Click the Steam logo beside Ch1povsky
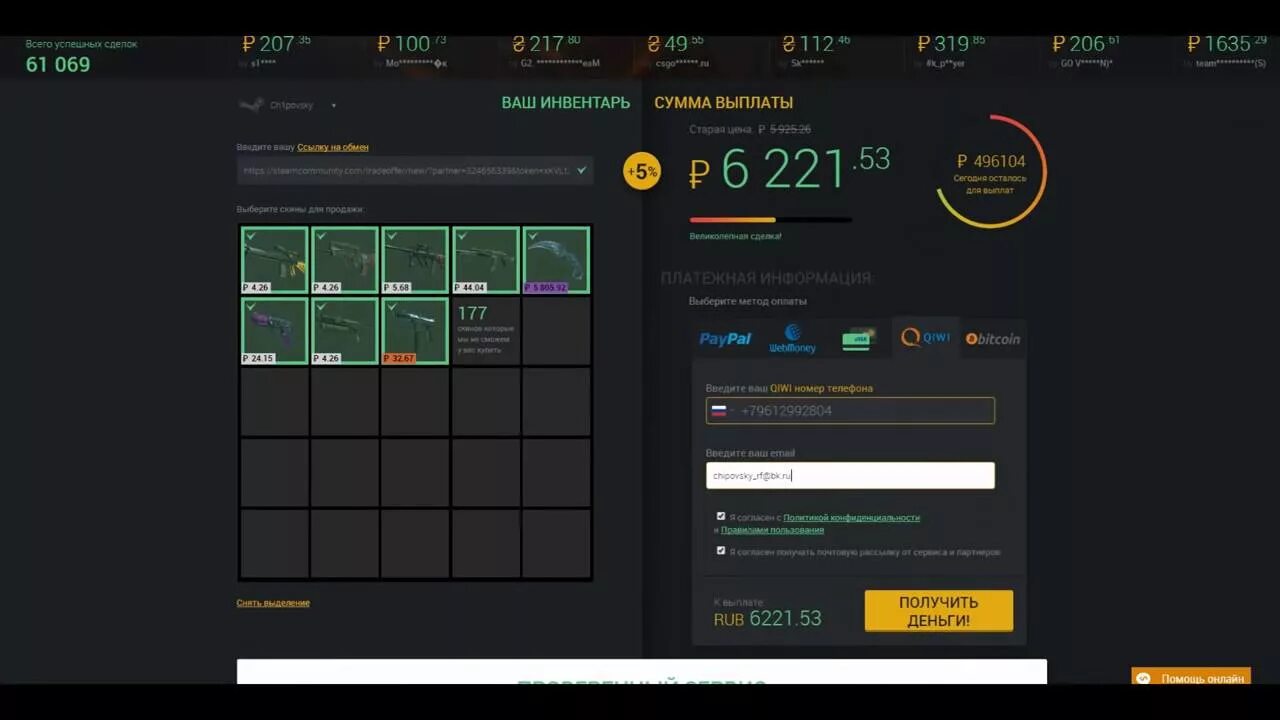The height and width of the screenshot is (720, 1280). [251, 105]
